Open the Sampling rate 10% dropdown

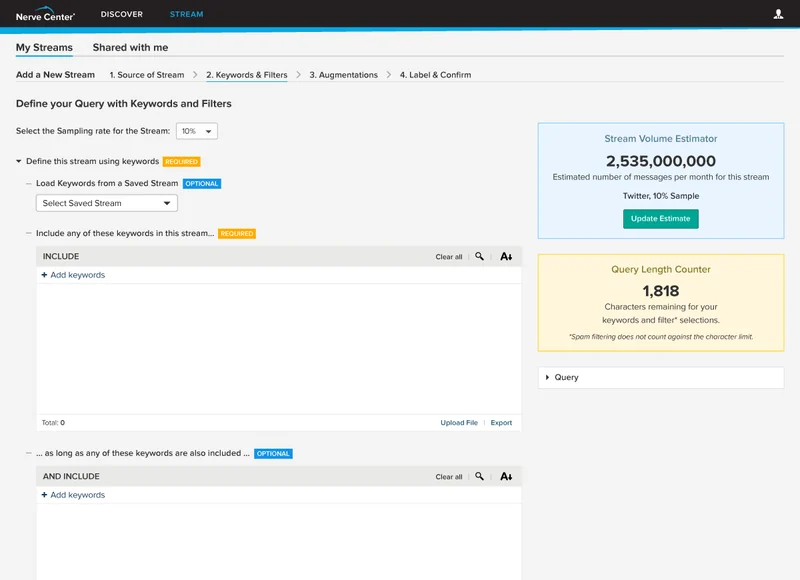tap(196, 131)
